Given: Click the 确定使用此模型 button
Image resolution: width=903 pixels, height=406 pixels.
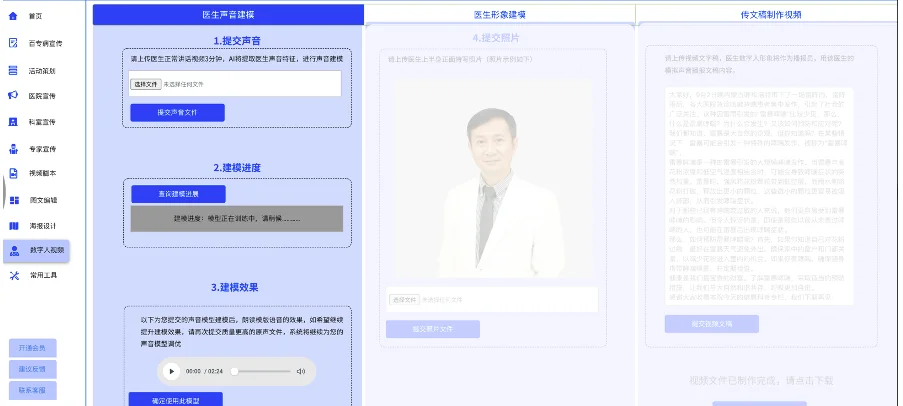Looking at the screenshot, I should 176,400.
